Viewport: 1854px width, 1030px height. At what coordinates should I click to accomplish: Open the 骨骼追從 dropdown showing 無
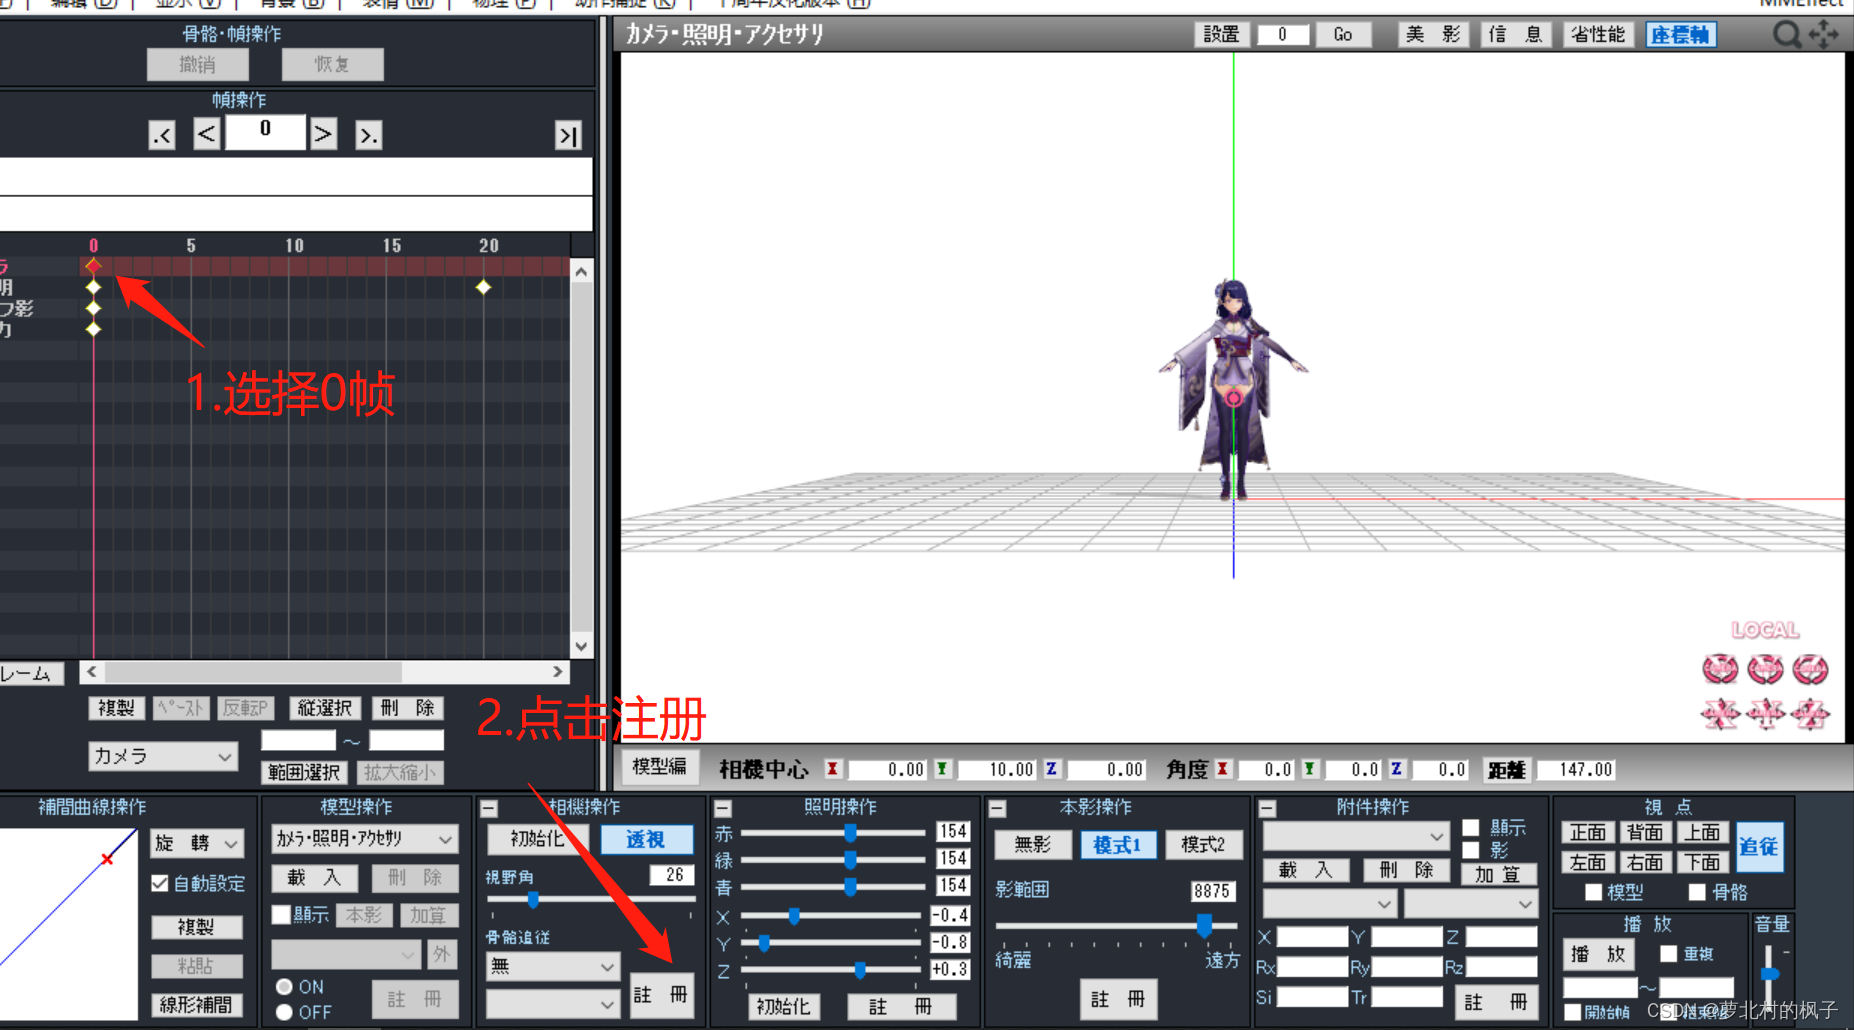click(552, 966)
